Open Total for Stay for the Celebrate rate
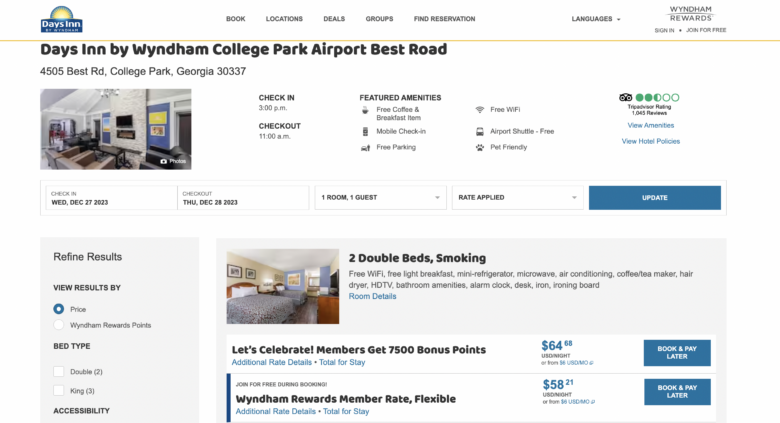This screenshot has height=423, width=780. [x=342, y=362]
